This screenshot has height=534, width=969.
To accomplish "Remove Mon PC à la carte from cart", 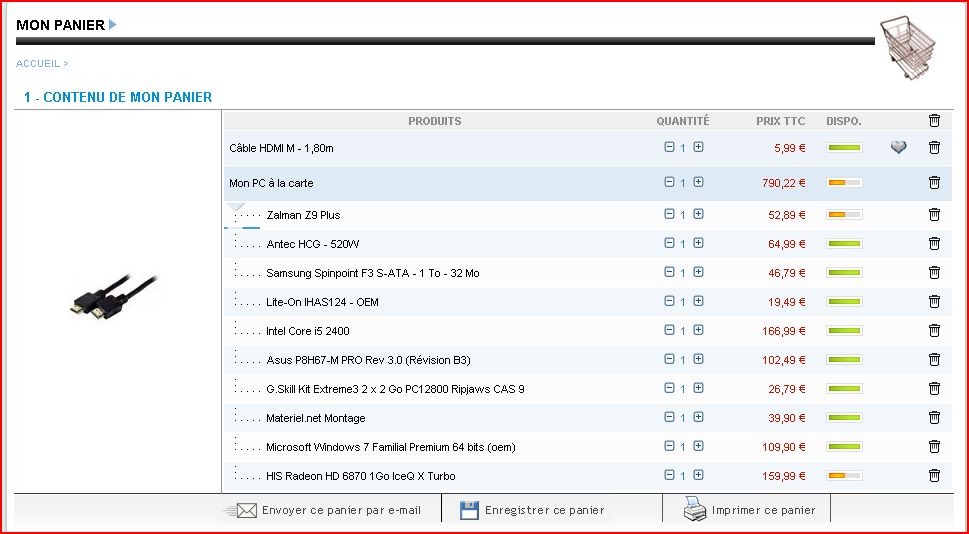I will point(934,182).
